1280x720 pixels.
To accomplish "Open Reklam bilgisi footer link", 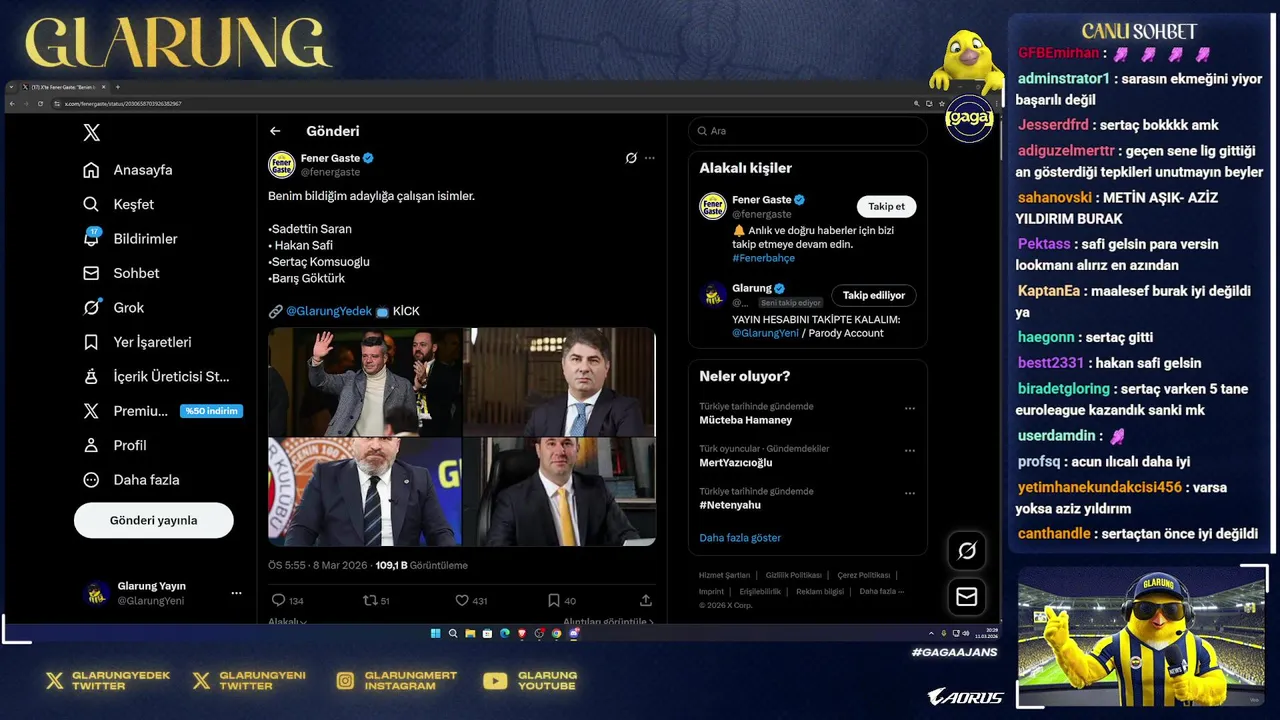I will click(x=820, y=591).
